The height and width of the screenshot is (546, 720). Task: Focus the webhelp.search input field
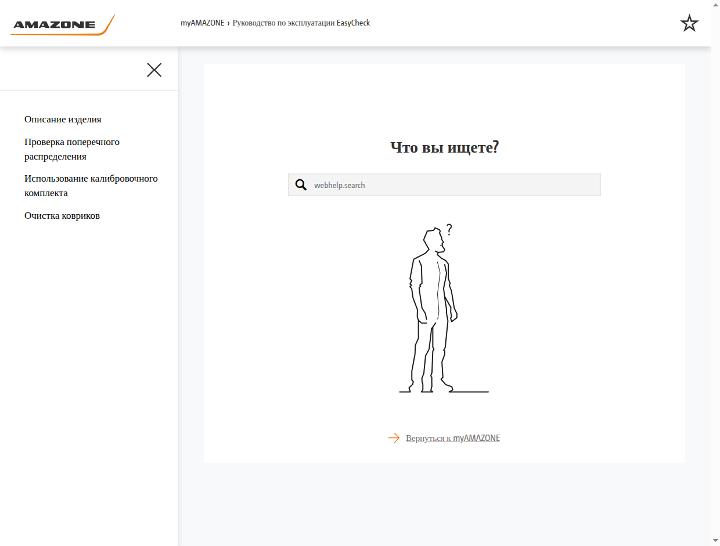coord(444,185)
